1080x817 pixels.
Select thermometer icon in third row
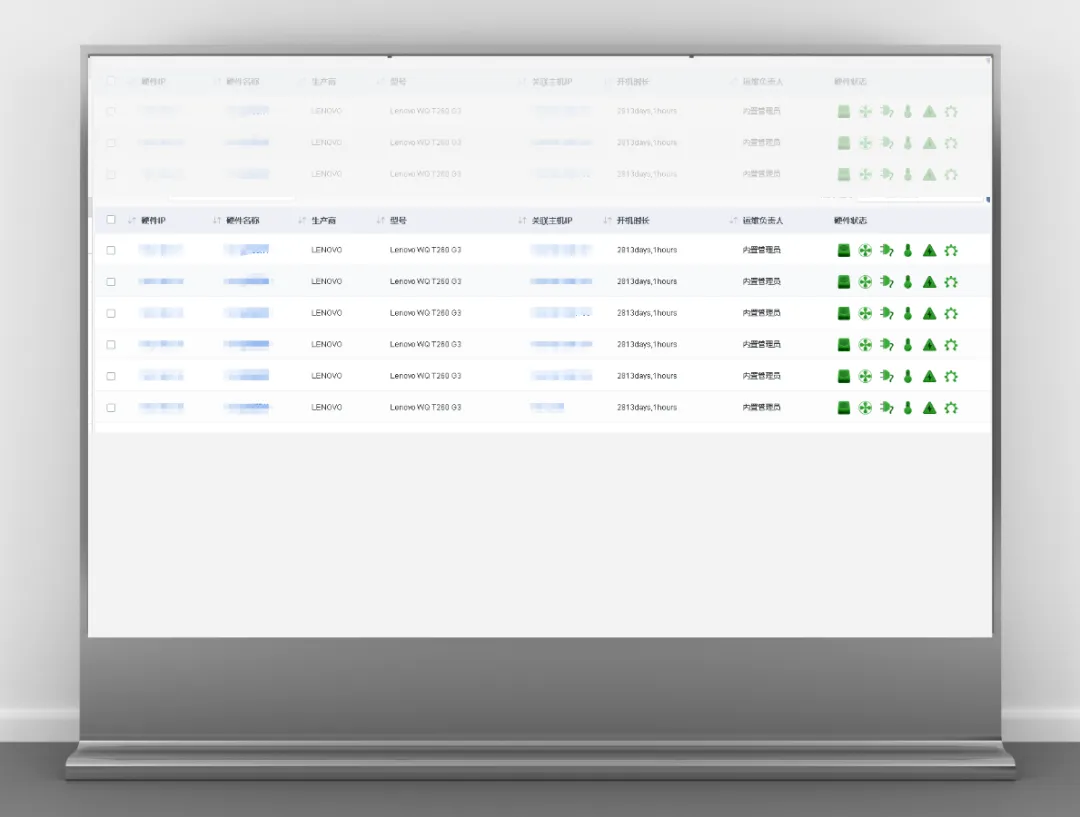pyautogui.click(x=908, y=313)
